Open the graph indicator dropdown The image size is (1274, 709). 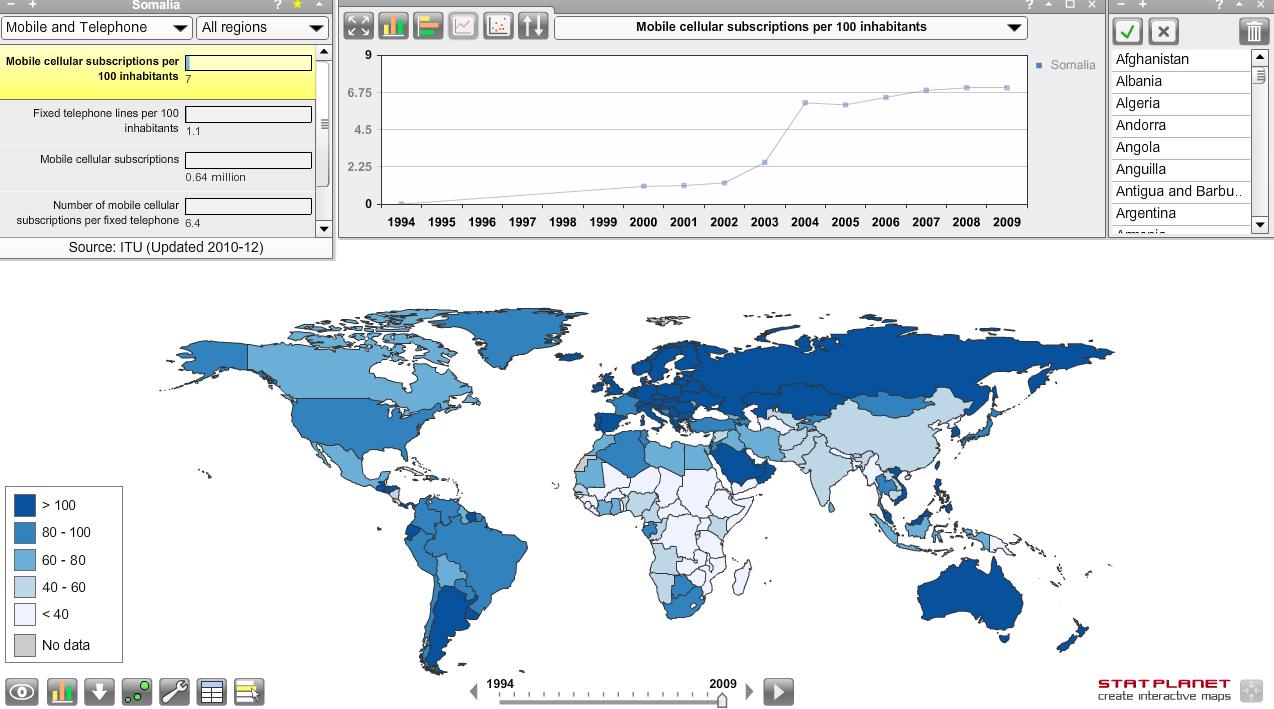(790, 27)
